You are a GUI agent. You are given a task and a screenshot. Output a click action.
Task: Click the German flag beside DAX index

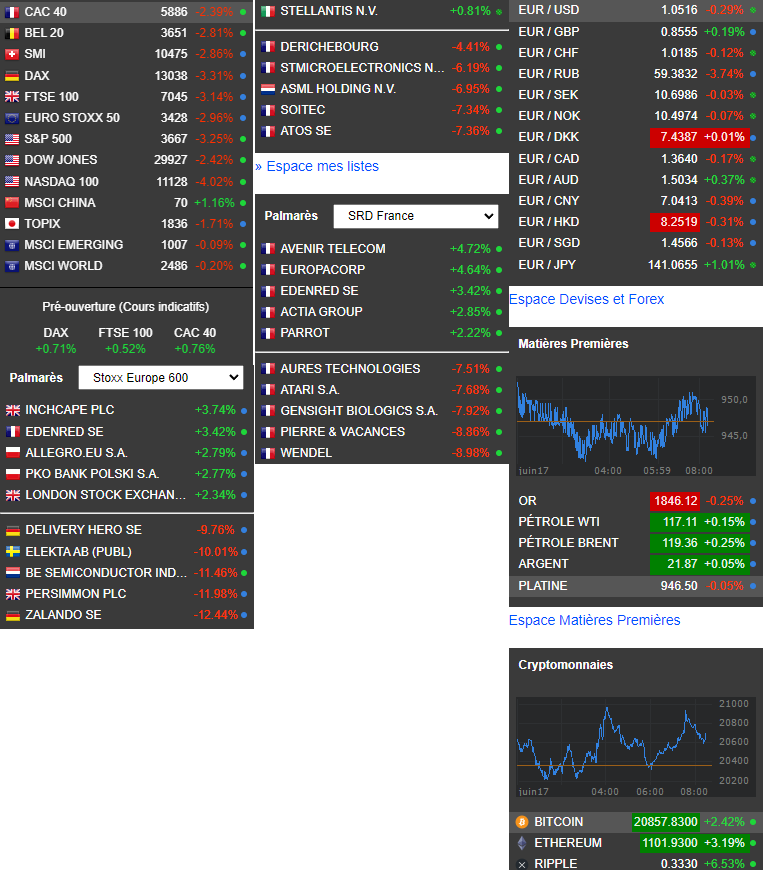pos(12,76)
